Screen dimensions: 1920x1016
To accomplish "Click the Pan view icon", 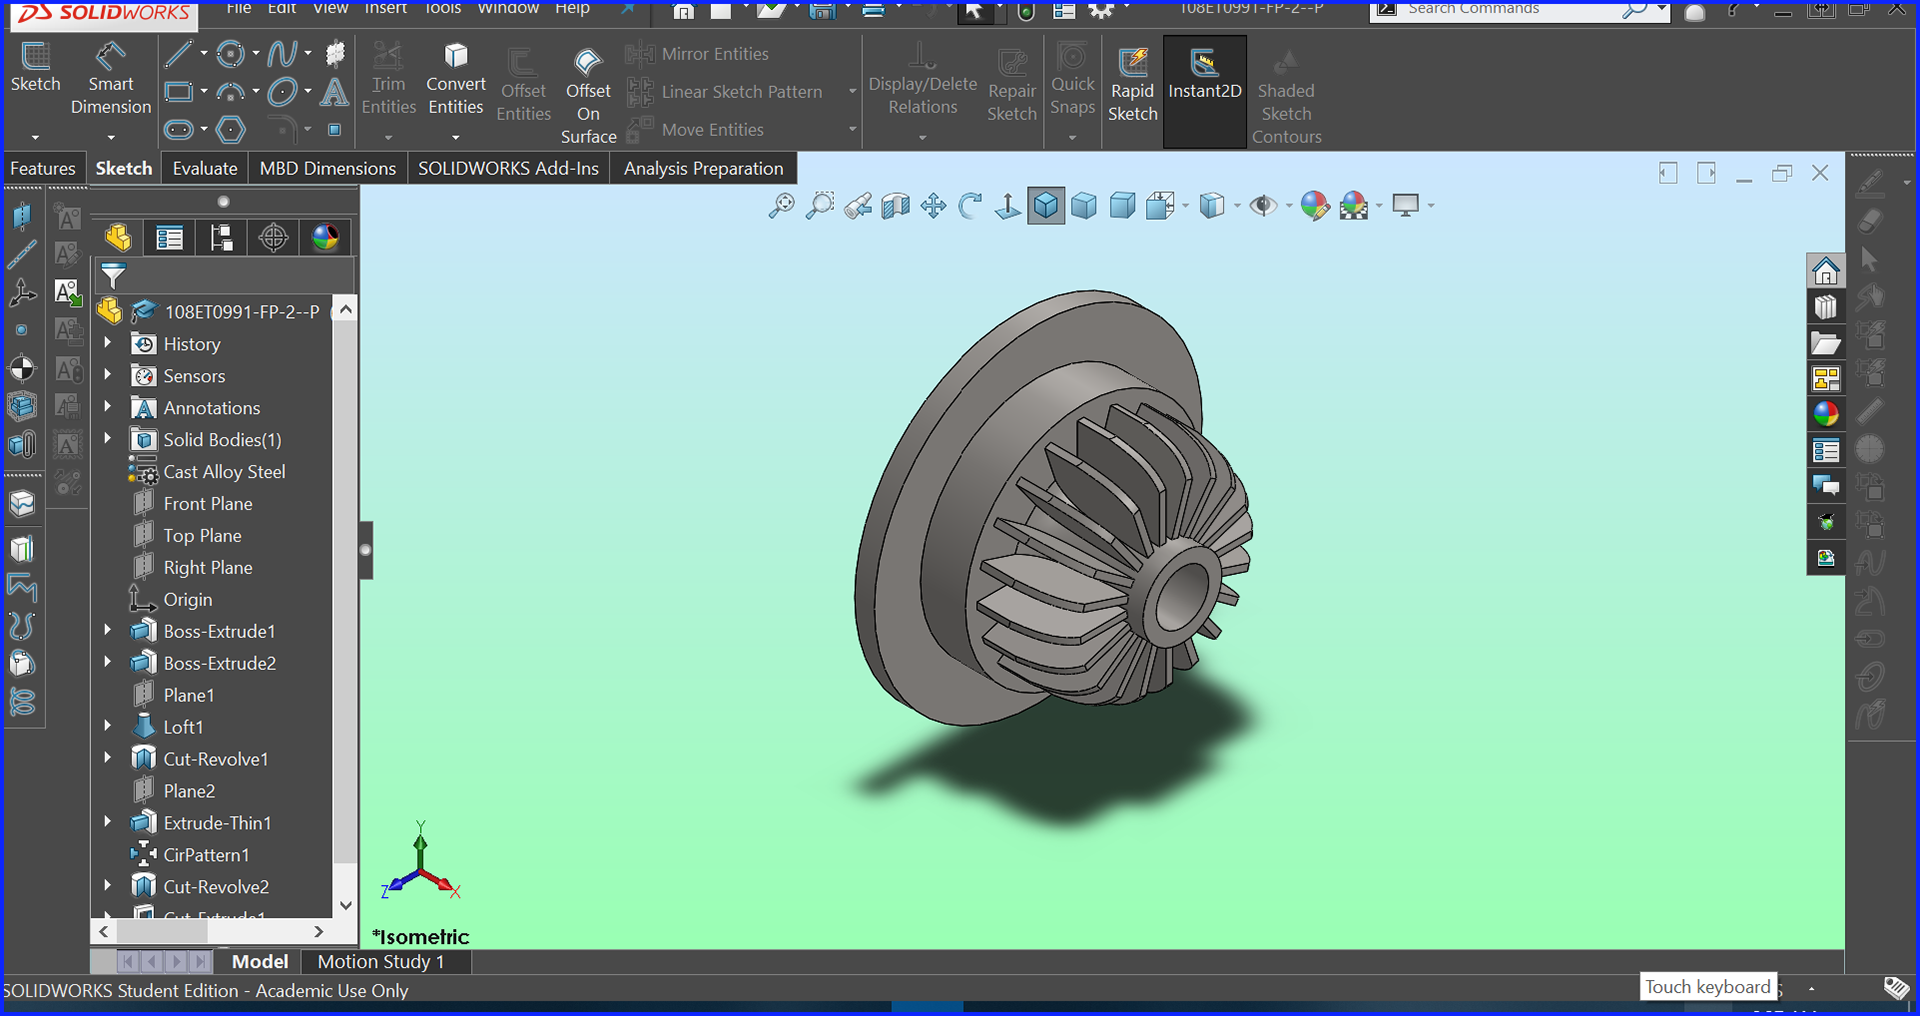I will [933, 206].
